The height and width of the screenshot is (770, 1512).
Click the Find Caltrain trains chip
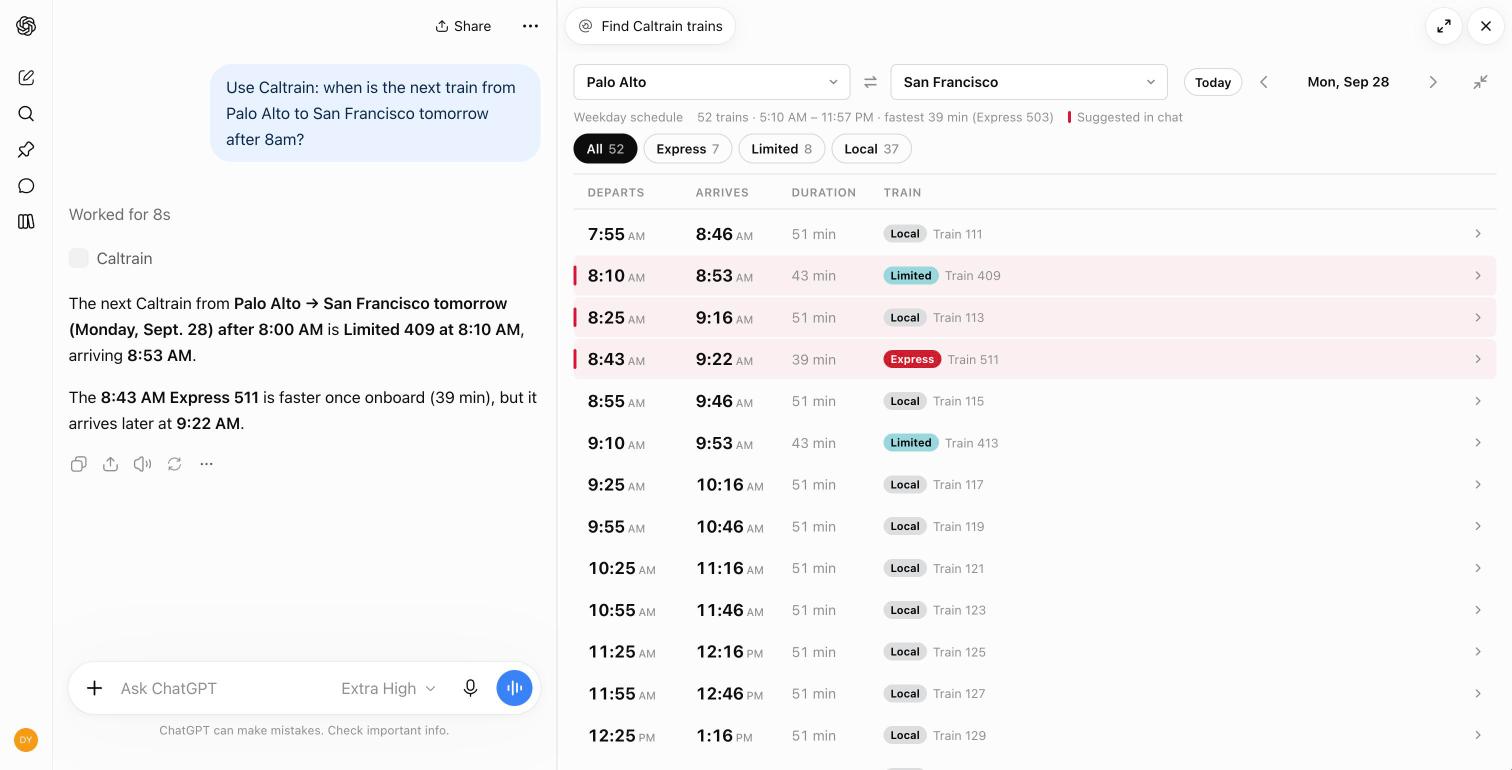pyautogui.click(x=650, y=26)
